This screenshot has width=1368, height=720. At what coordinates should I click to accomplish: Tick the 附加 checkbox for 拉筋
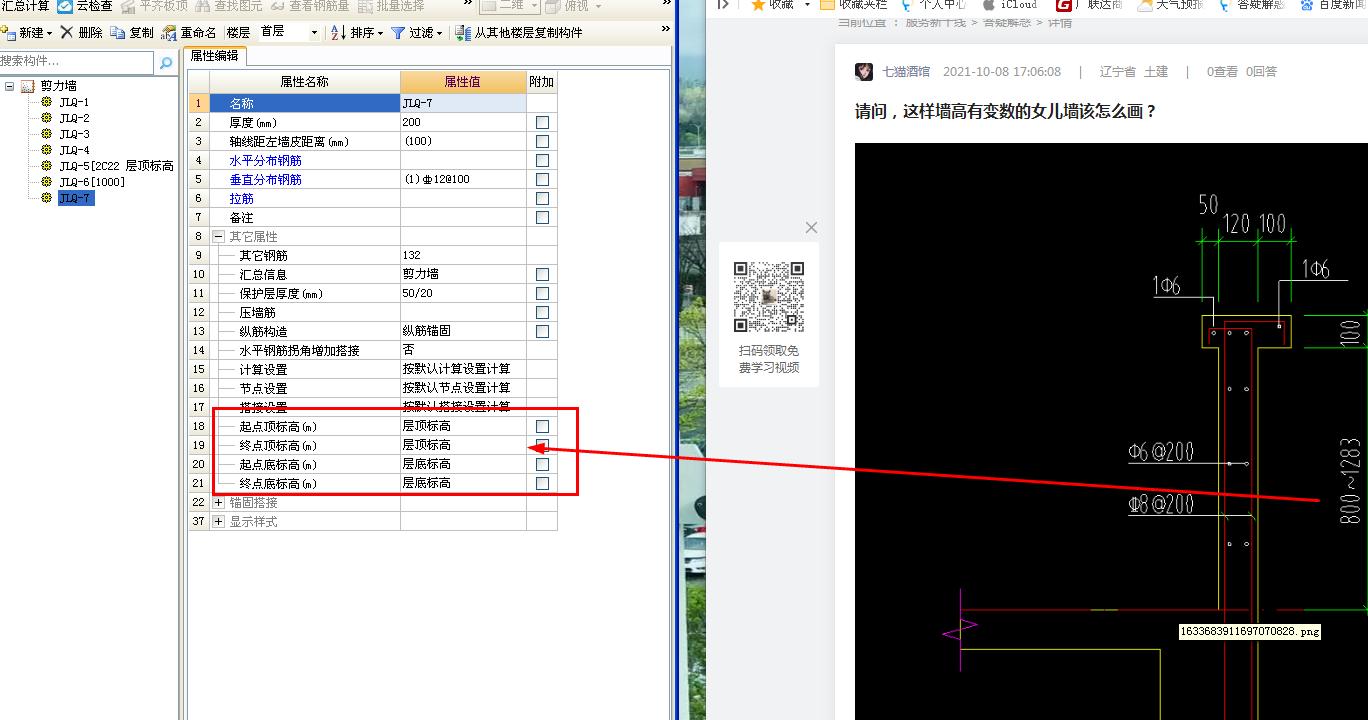(x=542, y=198)
